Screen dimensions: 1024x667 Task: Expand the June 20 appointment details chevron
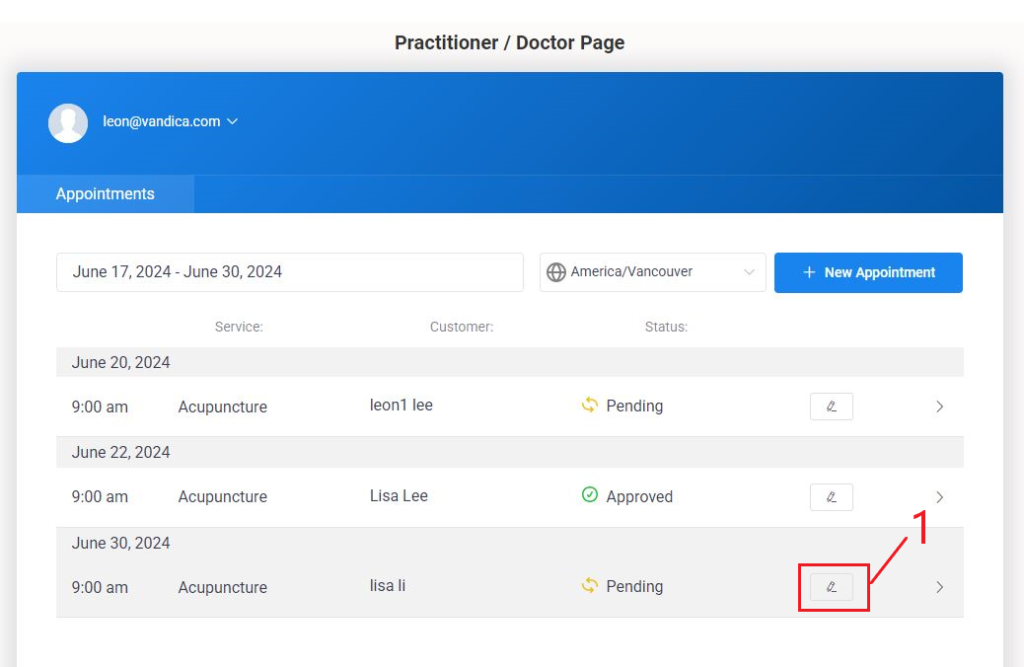[x=939, y=407]
